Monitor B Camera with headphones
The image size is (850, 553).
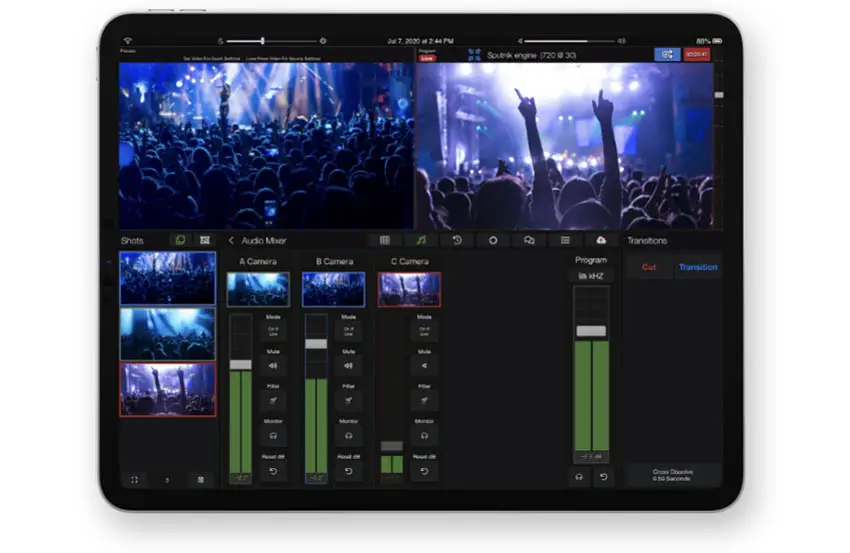pos(349,436)
